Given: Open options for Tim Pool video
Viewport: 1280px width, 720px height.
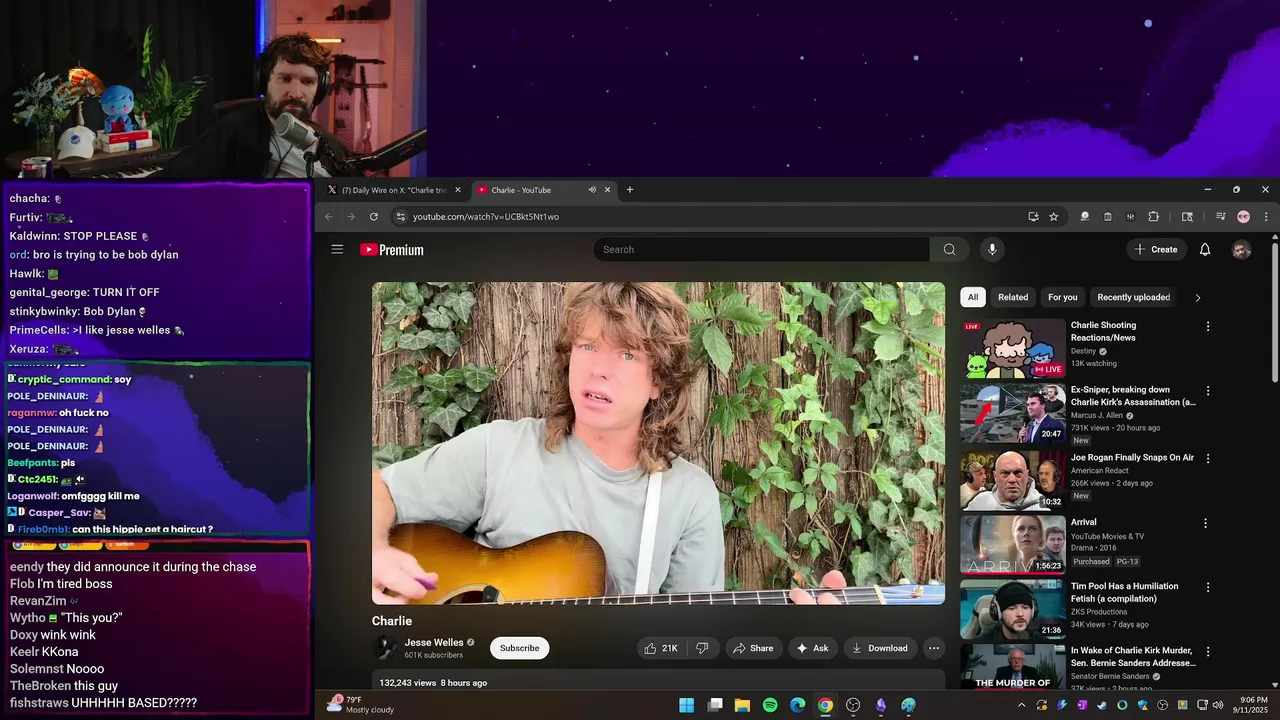Looking at the screenshot, I should point(1207,587).
